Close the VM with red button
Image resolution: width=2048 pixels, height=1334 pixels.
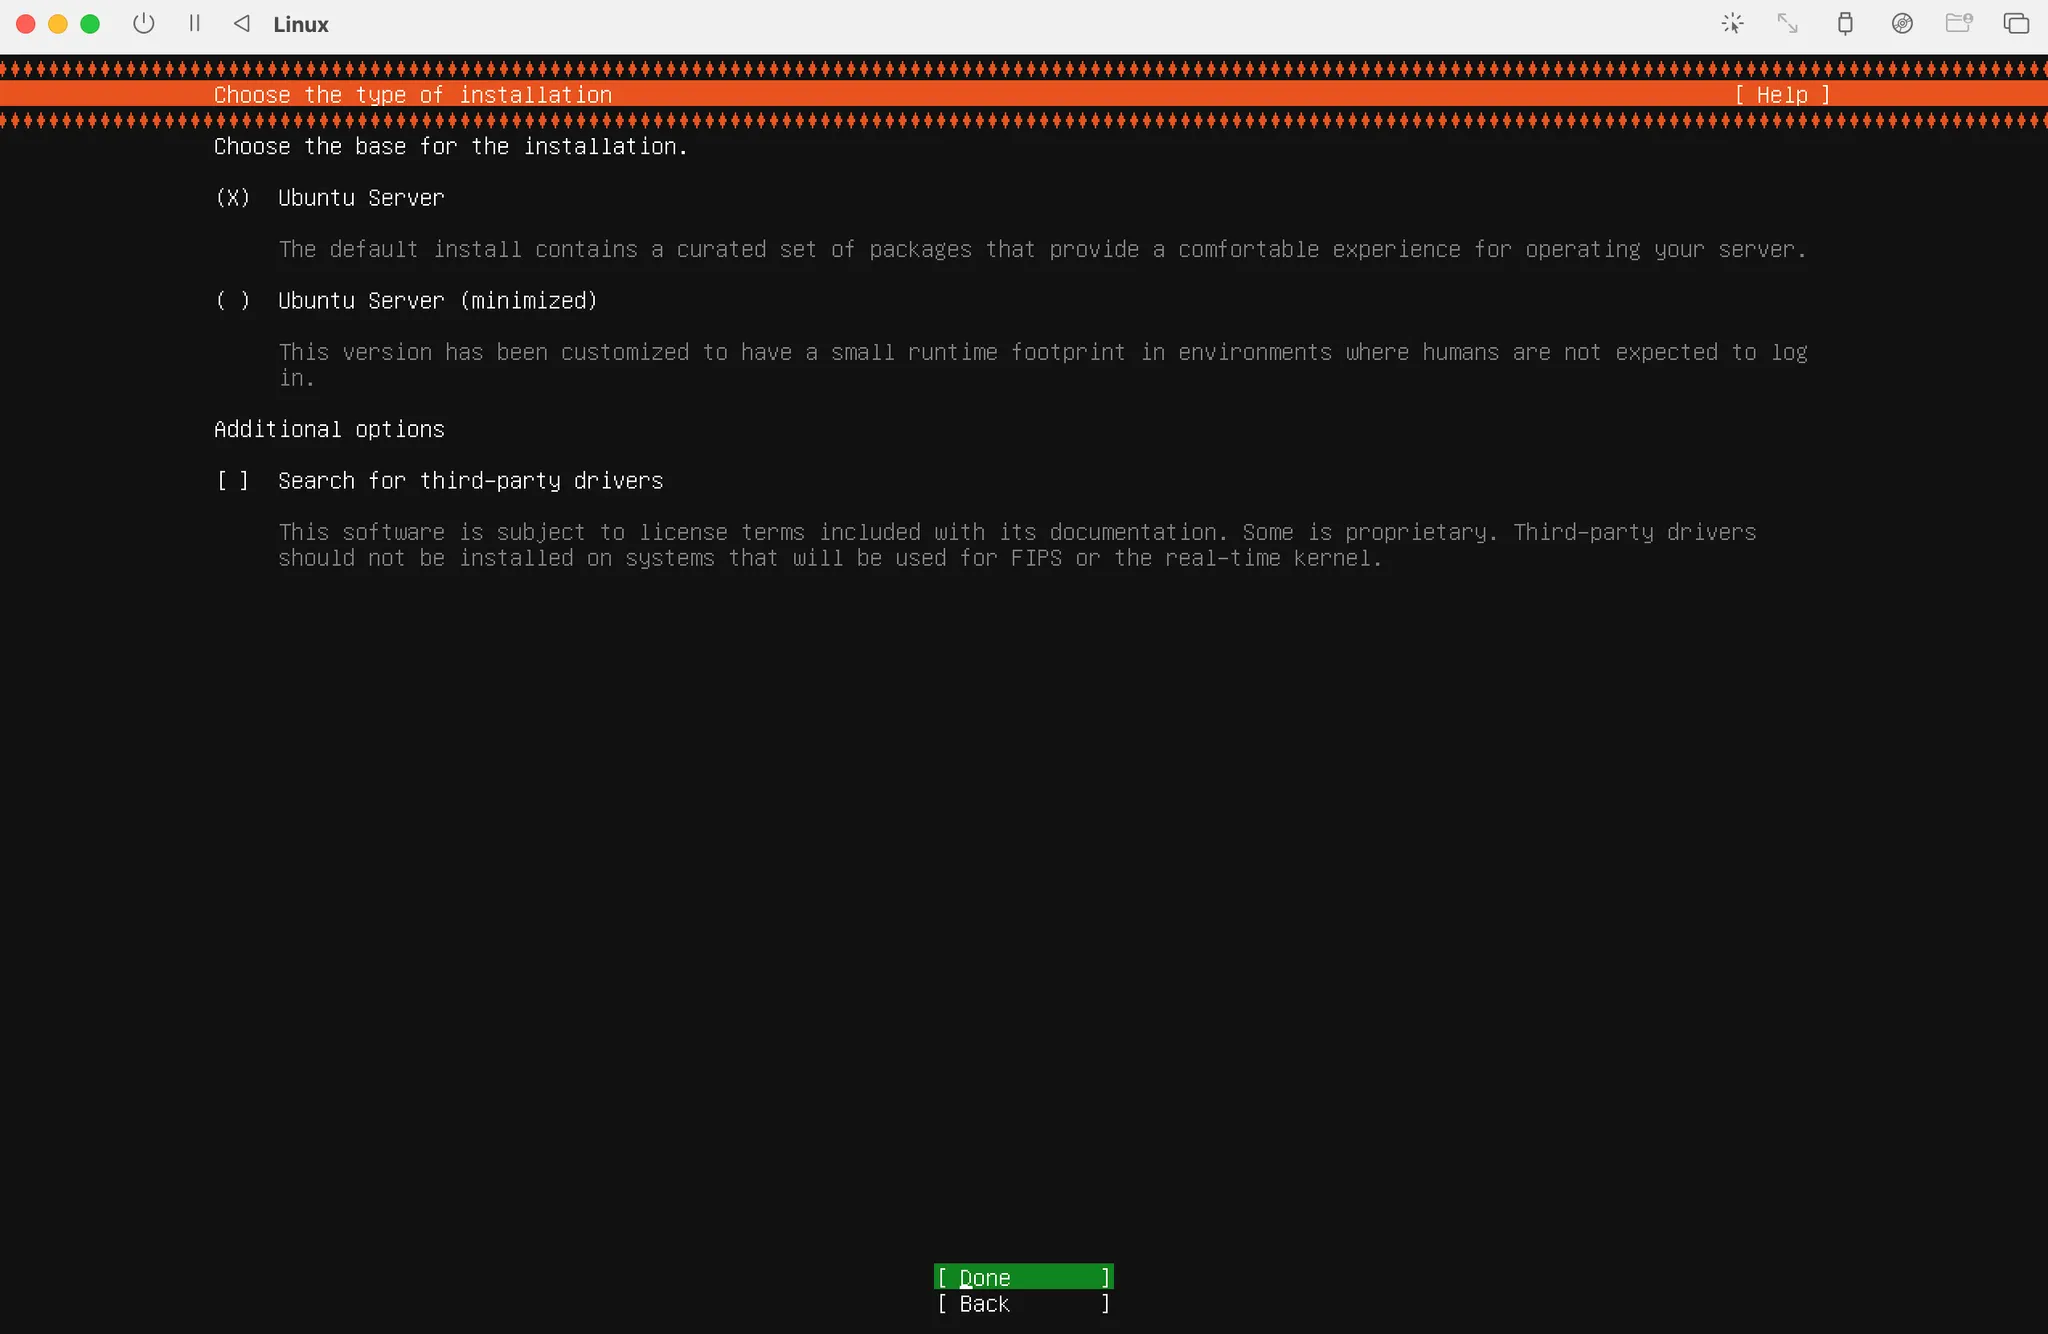coord(26,24)
